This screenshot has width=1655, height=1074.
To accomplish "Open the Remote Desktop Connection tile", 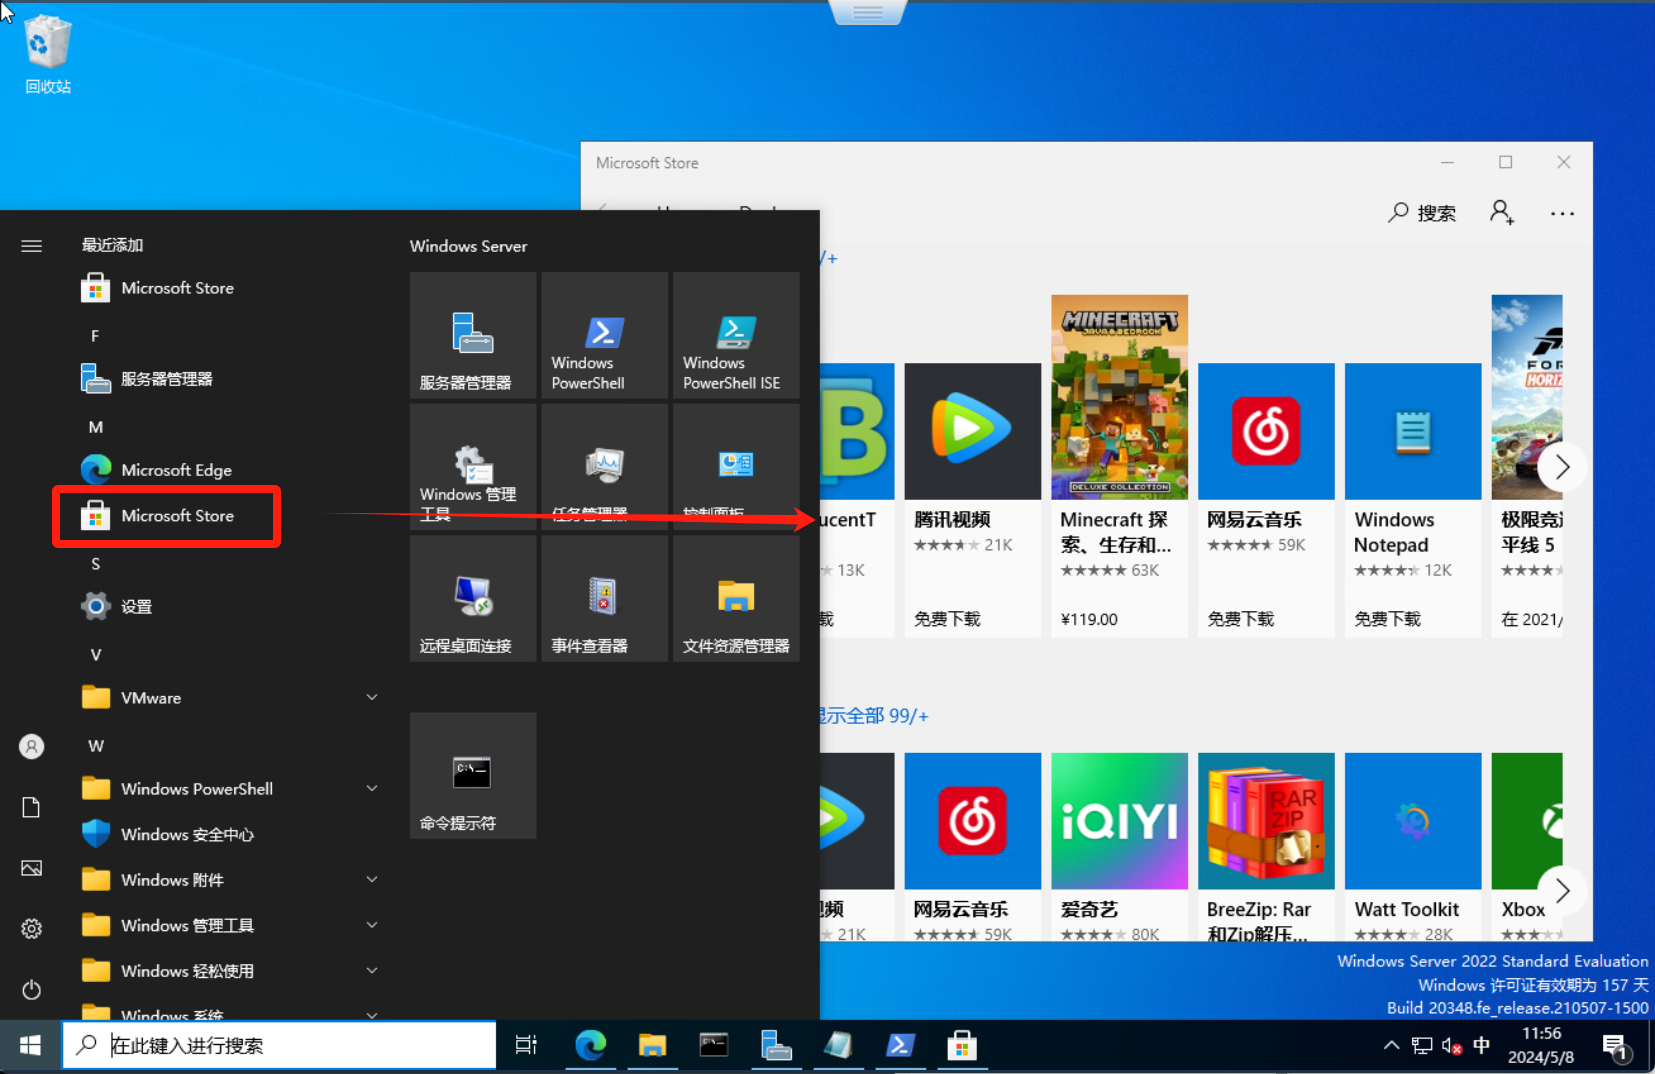I will pos(472,599).
